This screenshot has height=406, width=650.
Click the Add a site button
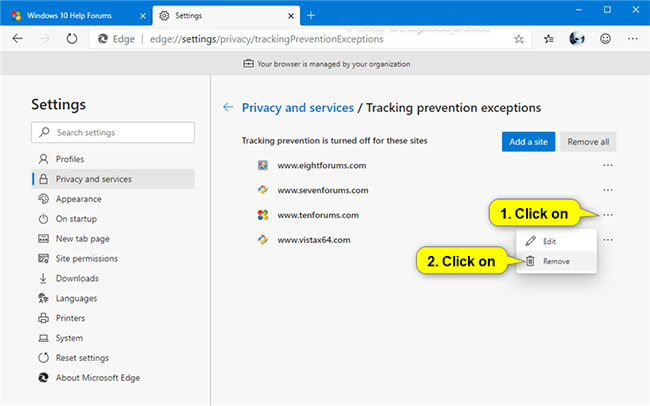[x=528, y=142]
